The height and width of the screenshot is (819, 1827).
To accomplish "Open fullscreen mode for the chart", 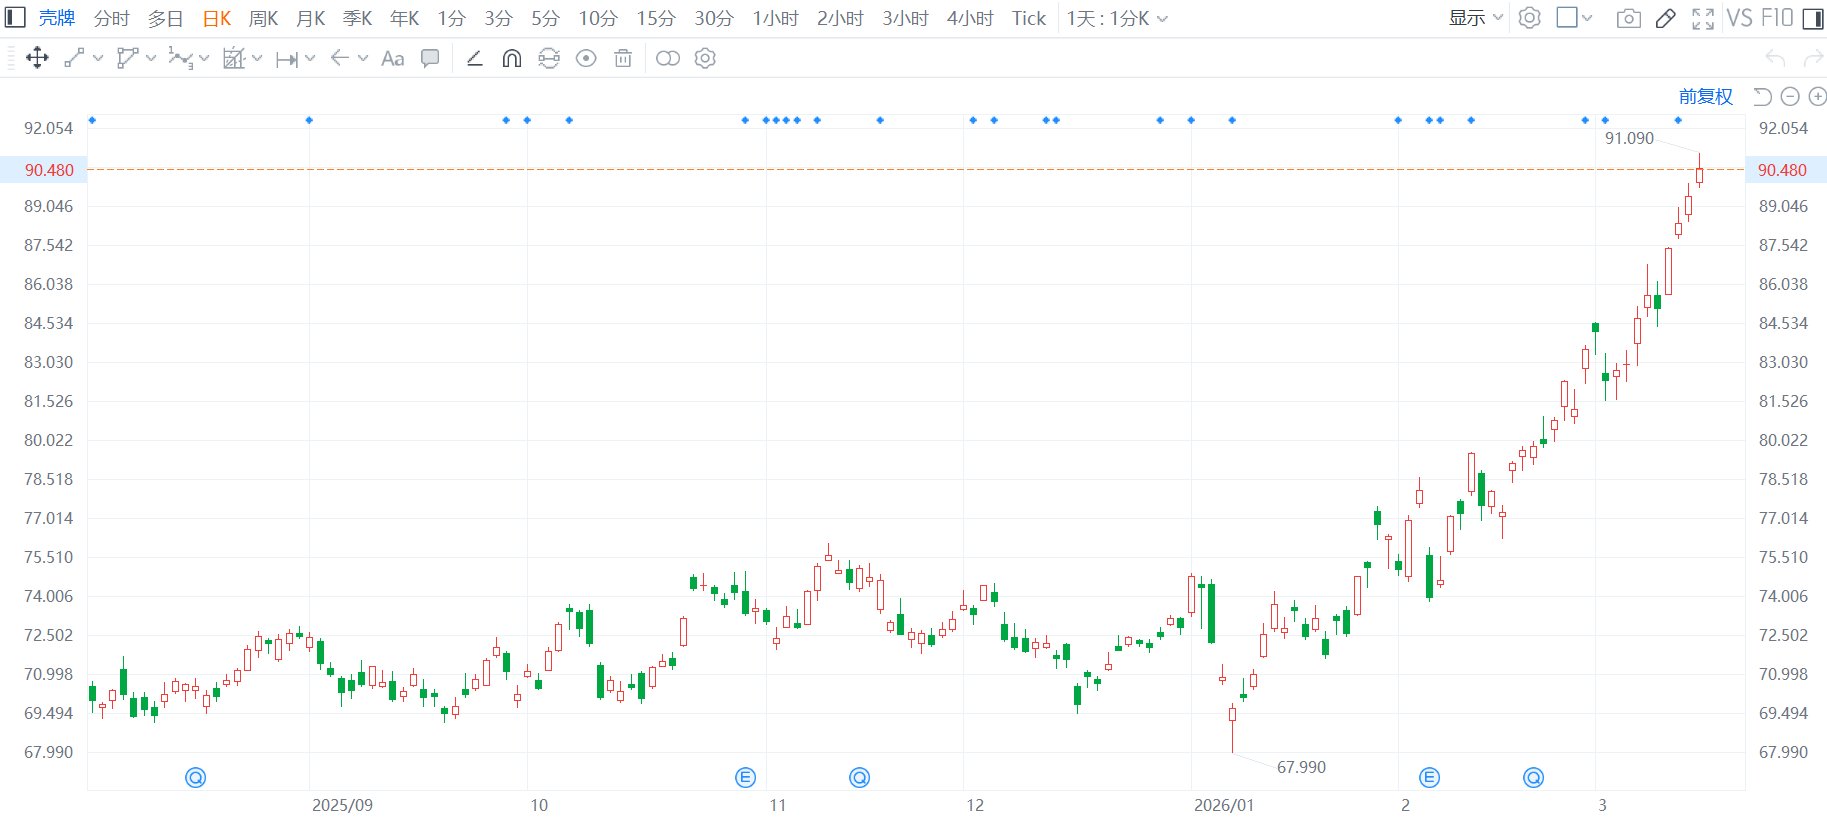I will coord(1703,18).
